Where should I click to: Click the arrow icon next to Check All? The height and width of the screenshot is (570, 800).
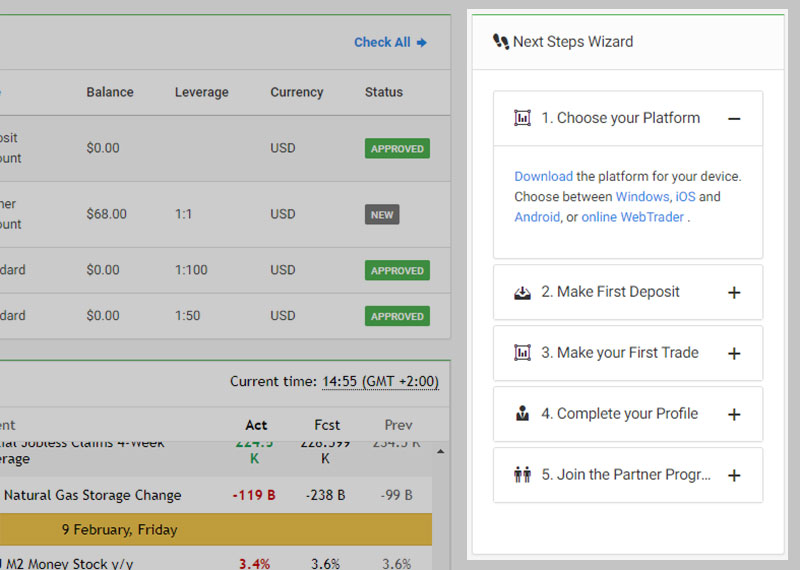click(422, 43)
